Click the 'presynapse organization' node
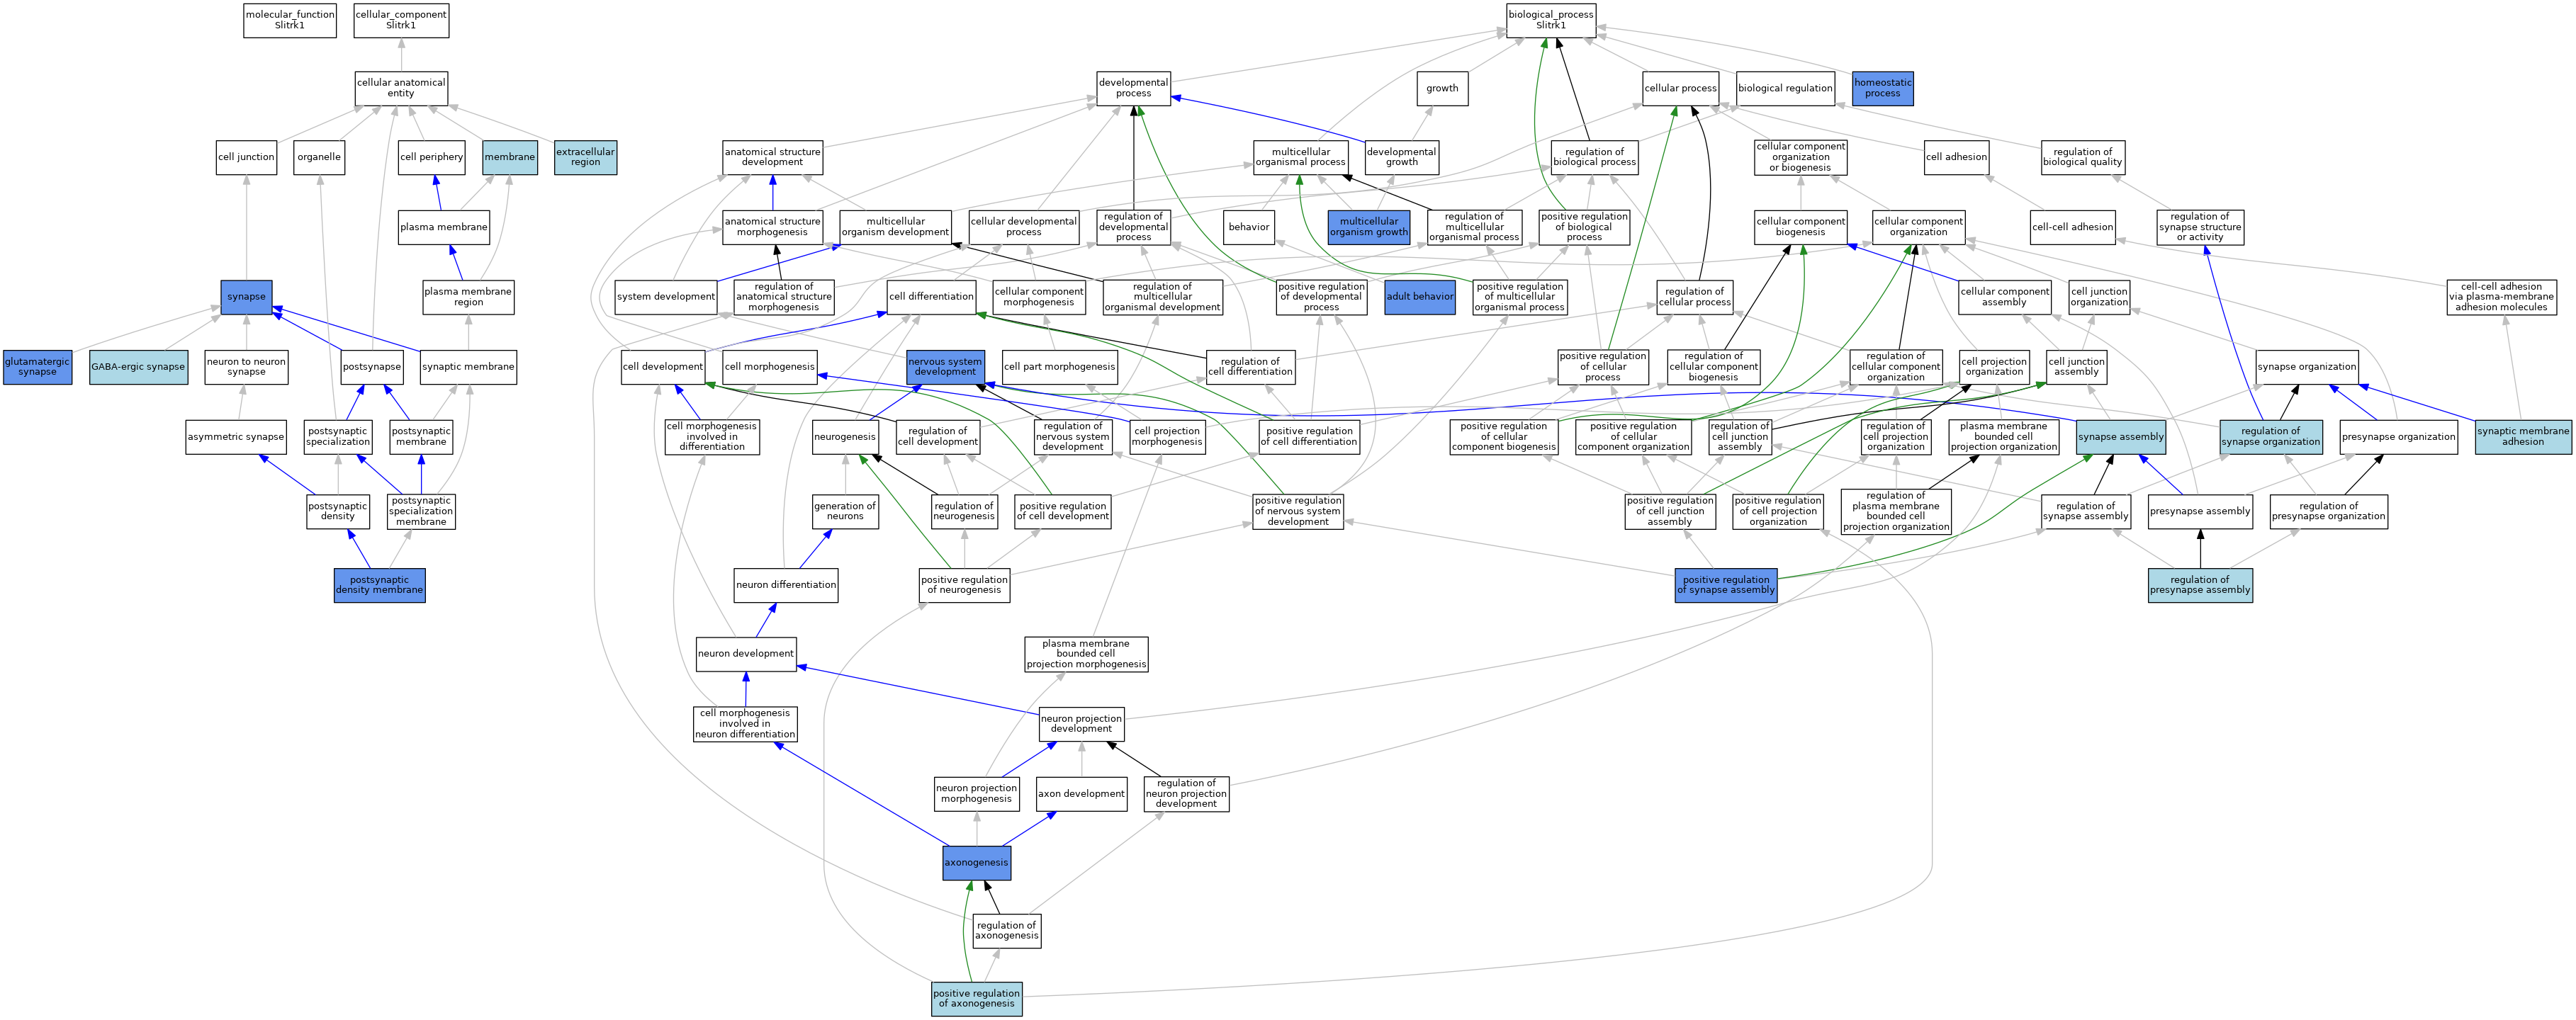 2398,437
